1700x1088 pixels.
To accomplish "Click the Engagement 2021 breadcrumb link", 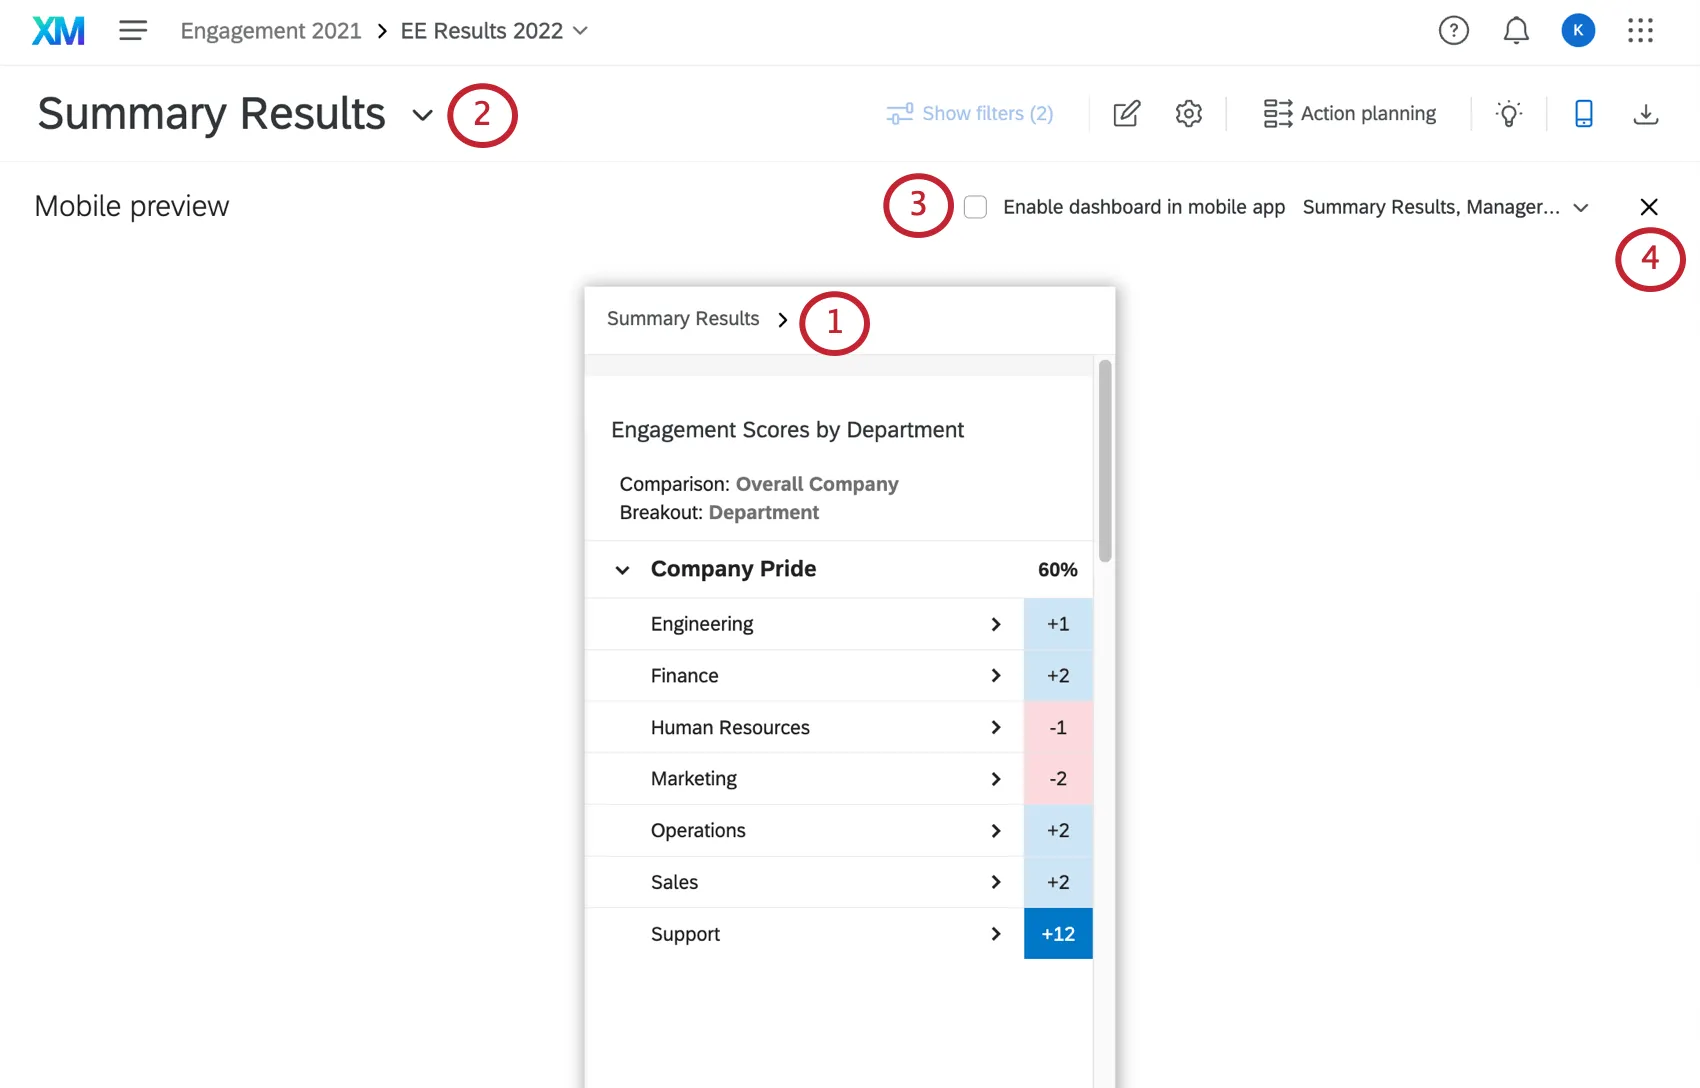I will click(270, 30).
